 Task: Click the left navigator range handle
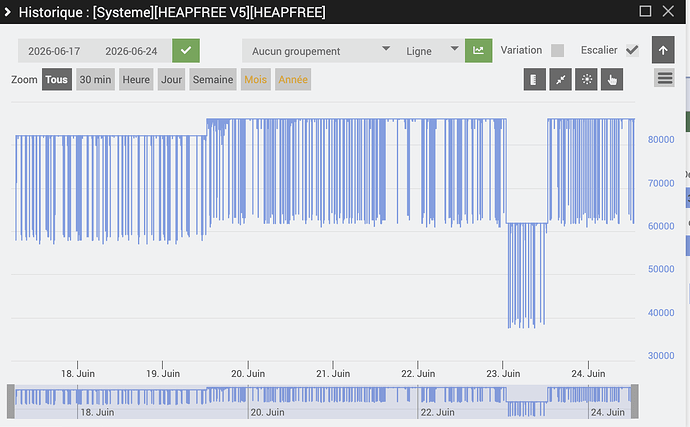coord(11,401)
